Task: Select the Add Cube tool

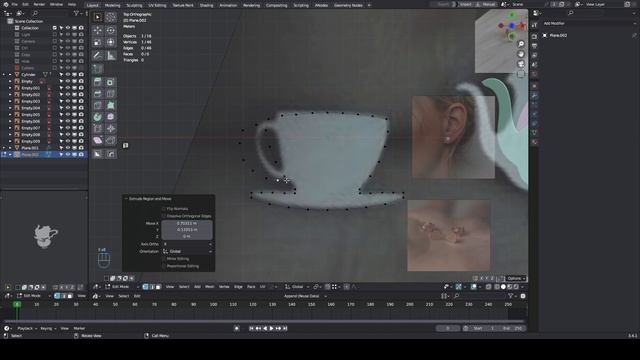Action: [98, 69]
